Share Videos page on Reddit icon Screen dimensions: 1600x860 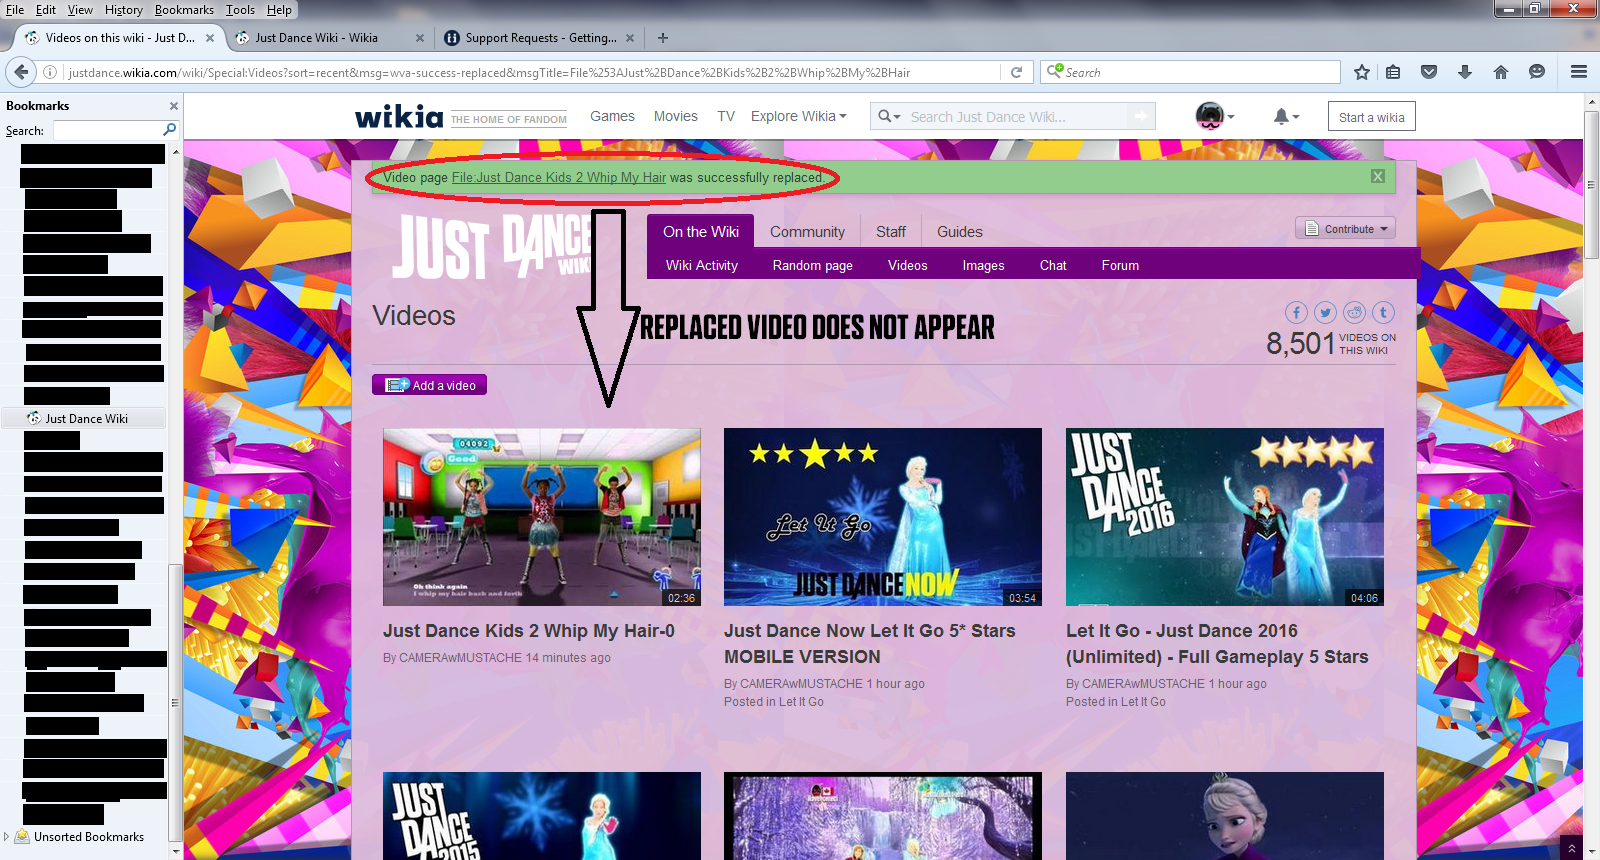(1354, 313)
